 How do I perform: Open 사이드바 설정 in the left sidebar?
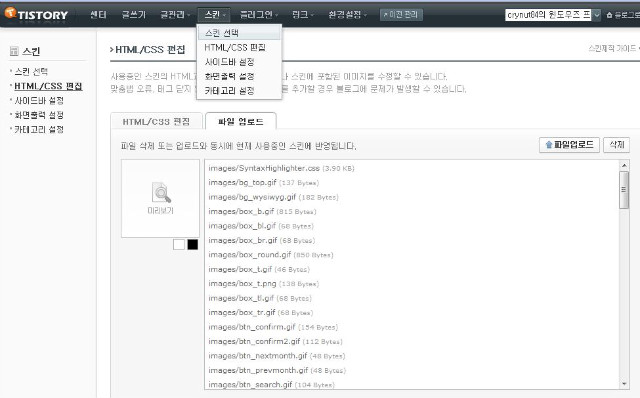tap(39, 100)
